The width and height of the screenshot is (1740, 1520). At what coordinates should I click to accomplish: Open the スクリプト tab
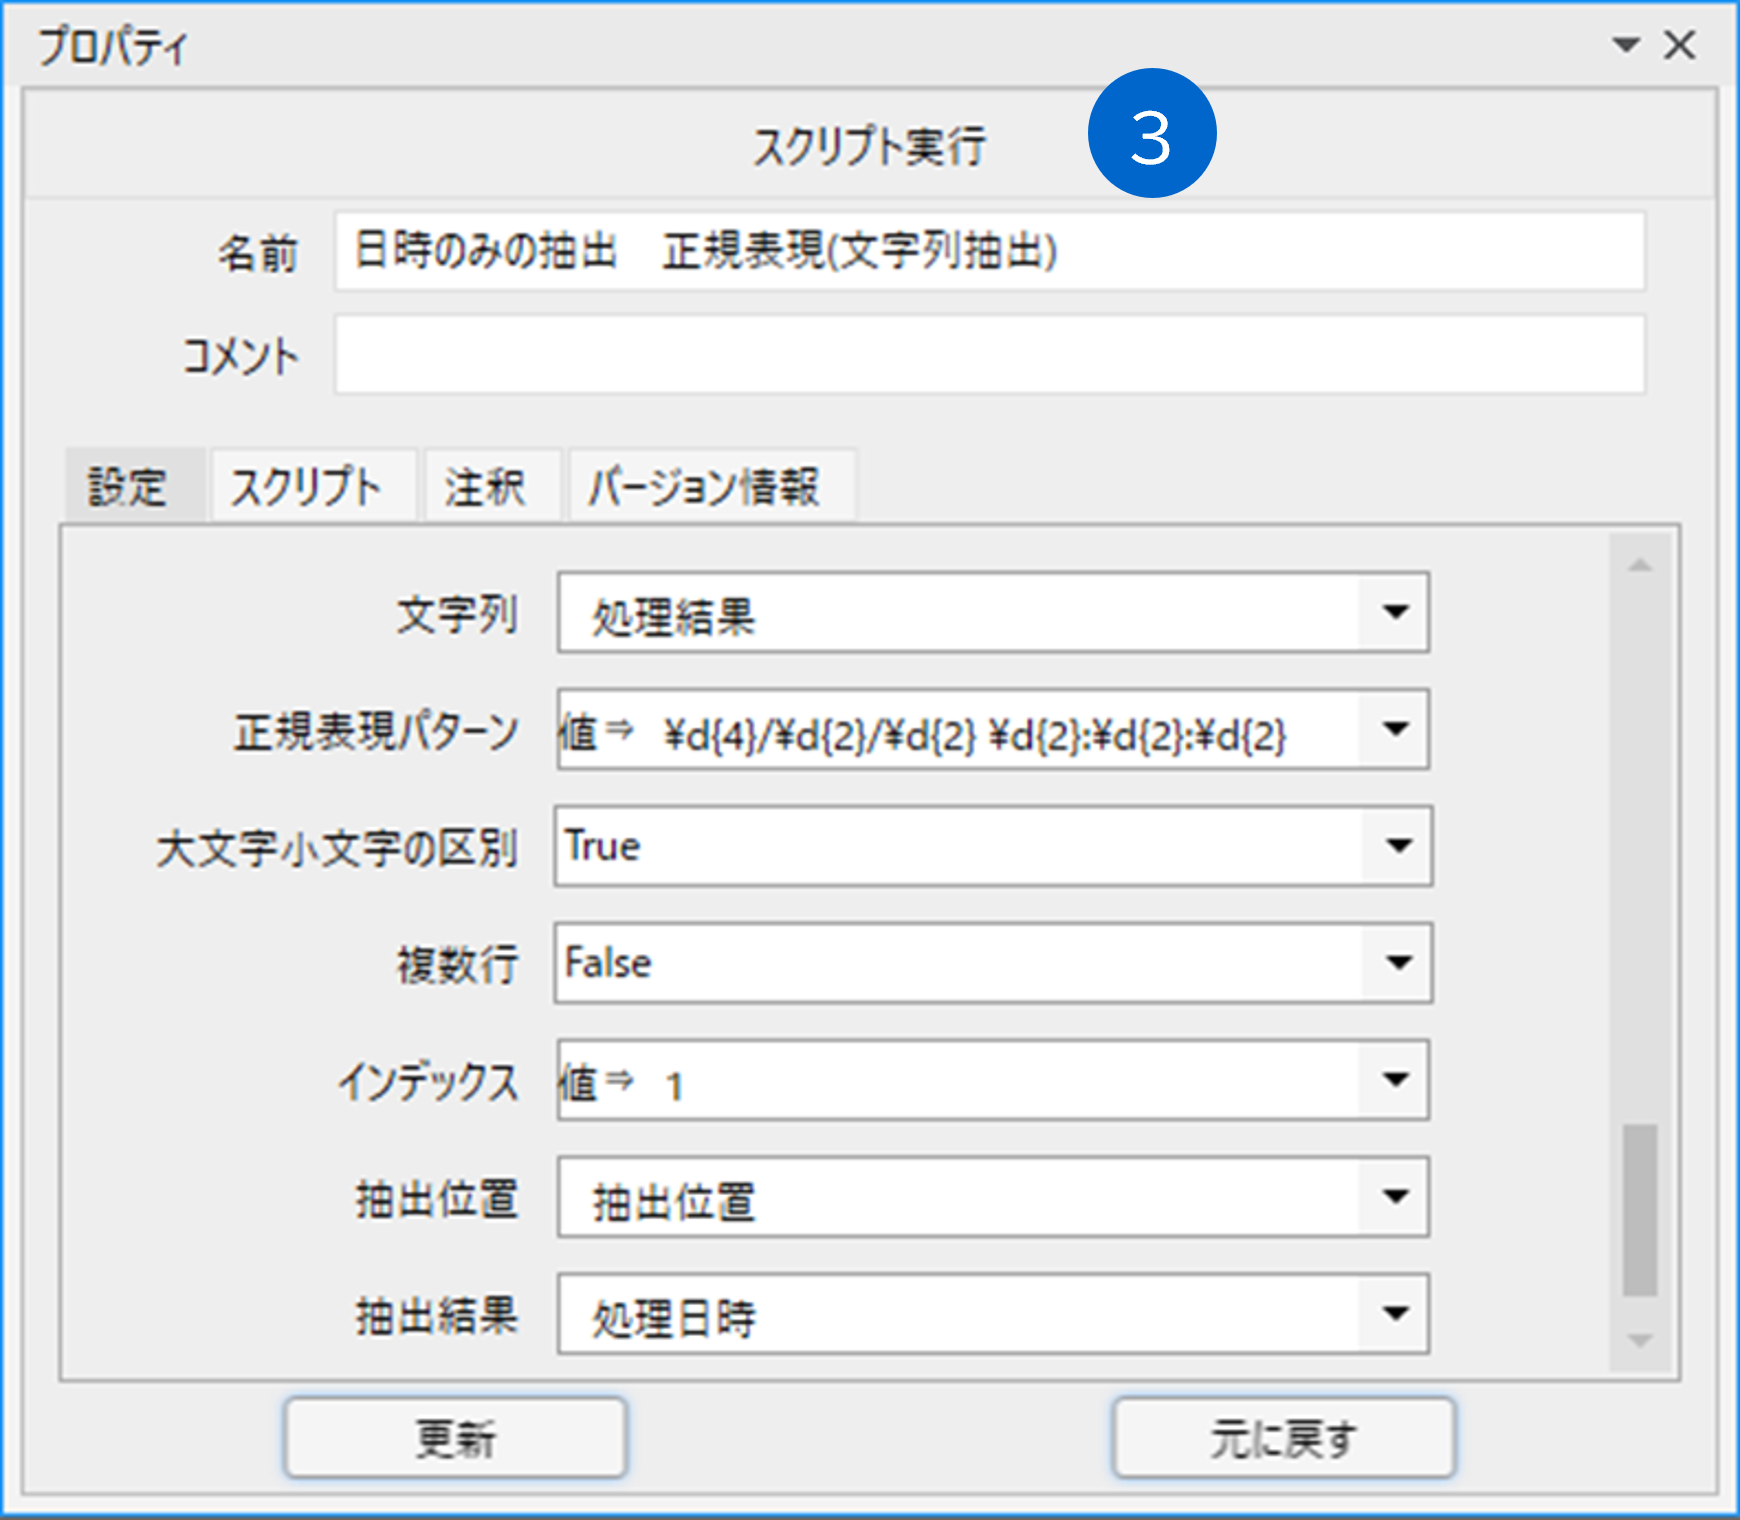307,487
